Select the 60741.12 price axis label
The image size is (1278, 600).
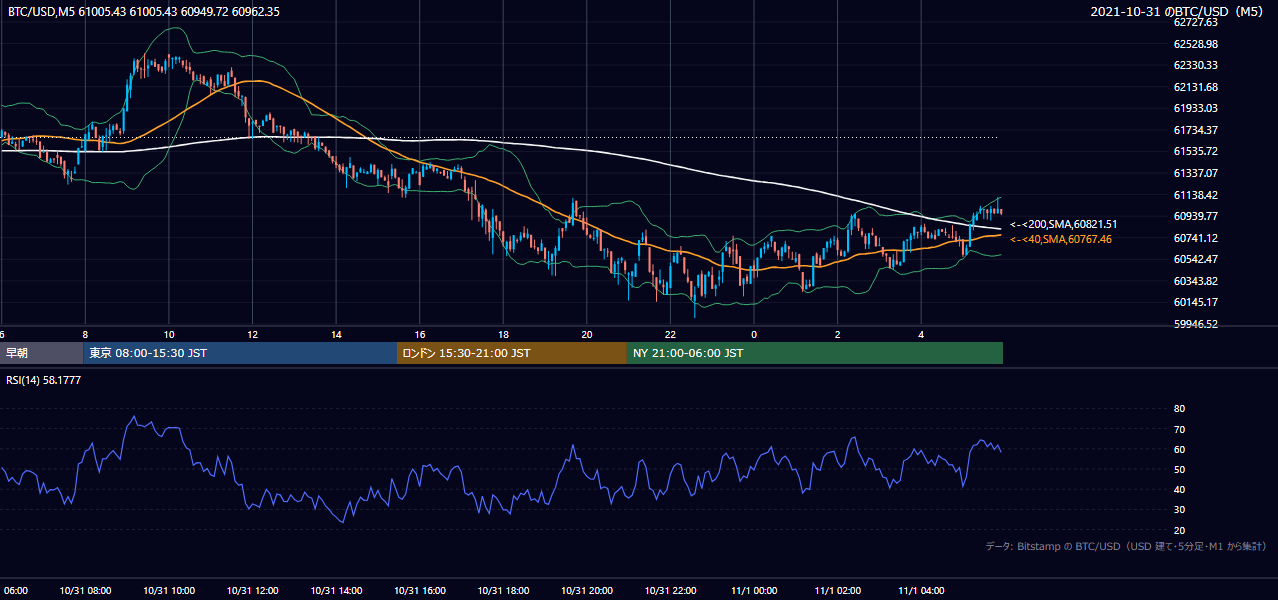tap(1195, 238)
